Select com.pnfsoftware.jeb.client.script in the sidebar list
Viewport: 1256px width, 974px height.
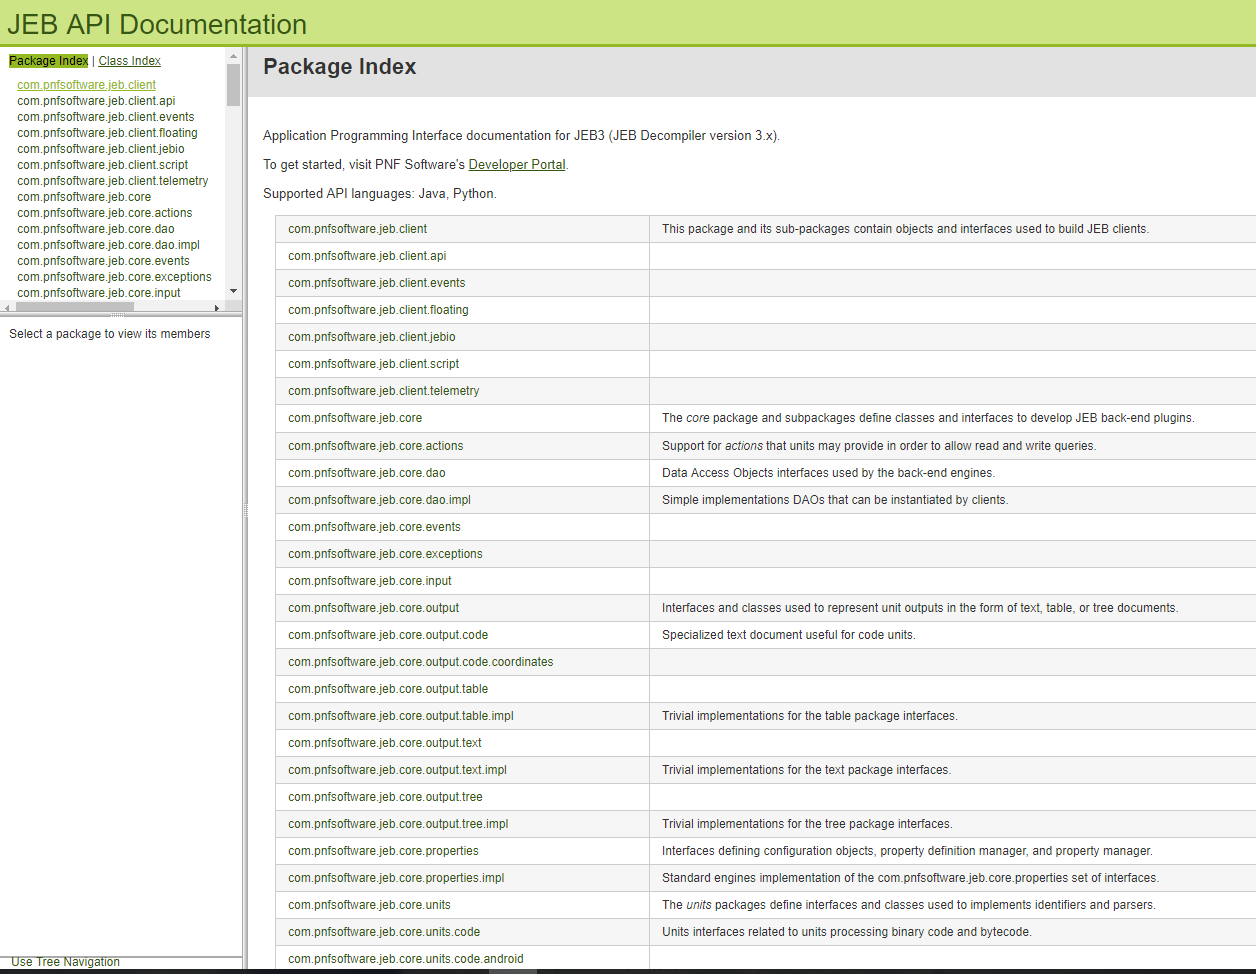[102, 165]
